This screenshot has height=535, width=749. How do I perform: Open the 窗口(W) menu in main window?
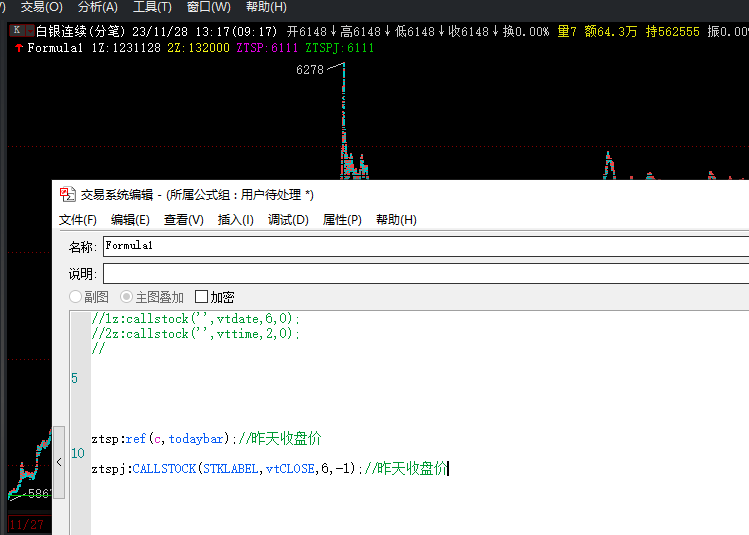click(209, 7)
